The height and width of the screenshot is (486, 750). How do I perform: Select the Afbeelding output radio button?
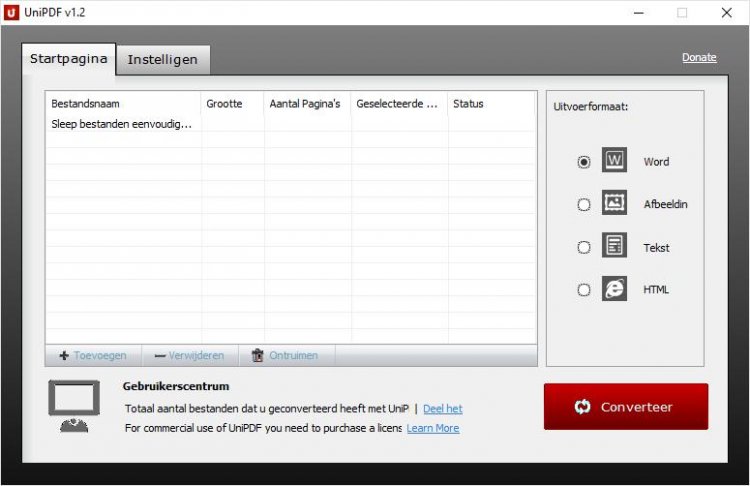coord(584,205)
